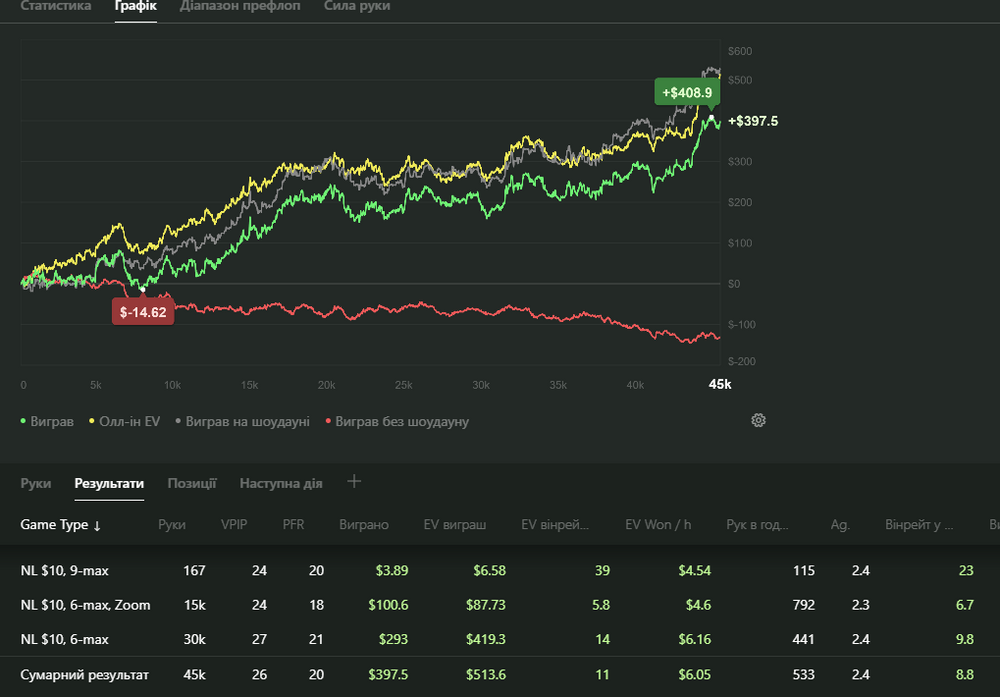Image resolution: width=1000 pixels, height=697 pixels.
Task: Switch to the Руки tab
Action: 36,483
